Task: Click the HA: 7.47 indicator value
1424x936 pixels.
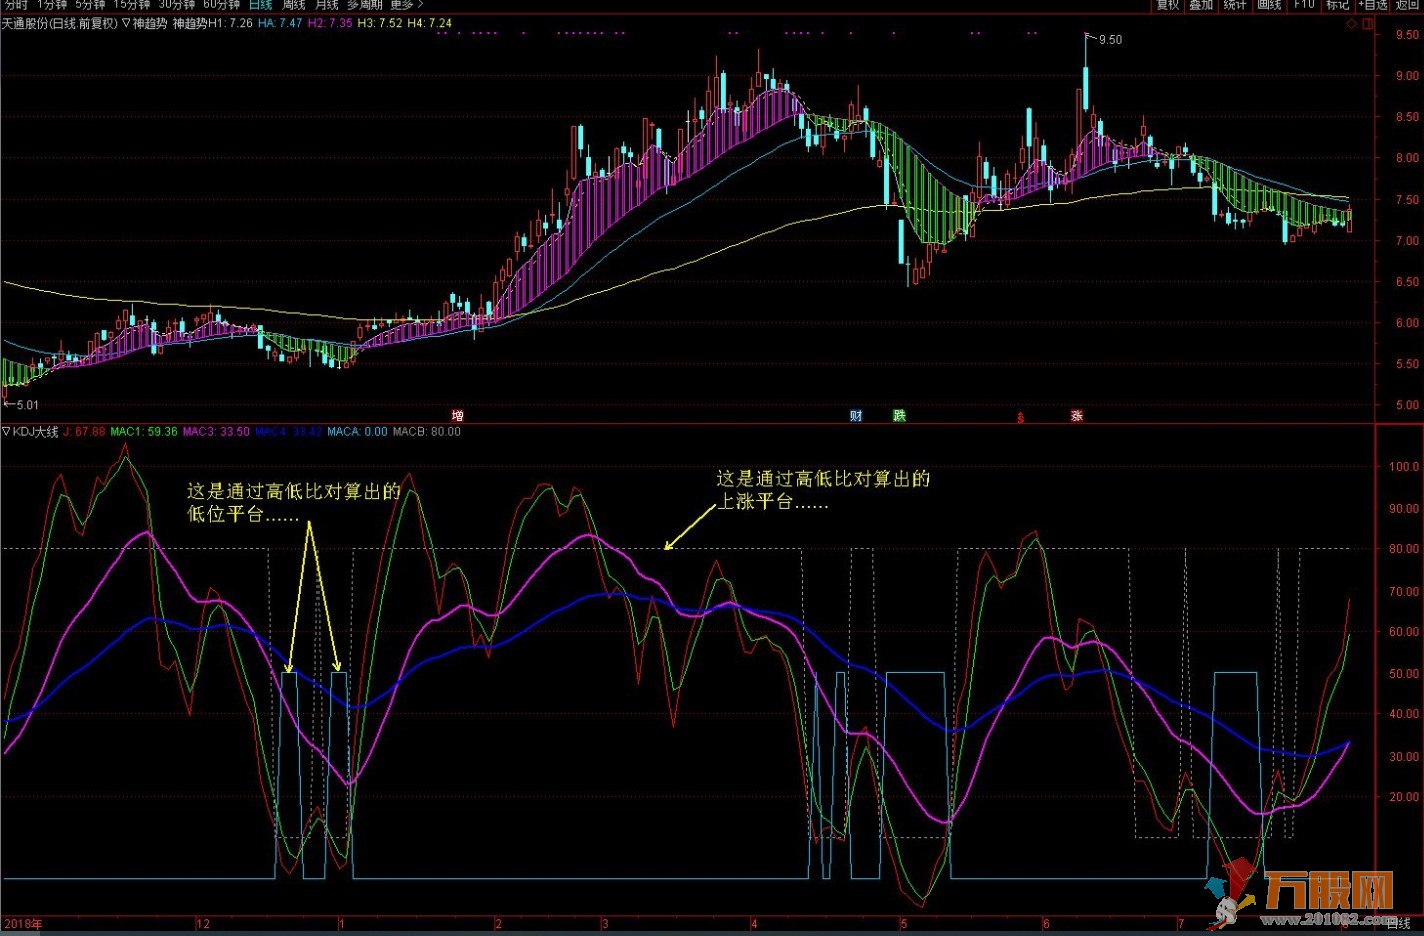Action: pyautogui.click(x=280, y=23)
